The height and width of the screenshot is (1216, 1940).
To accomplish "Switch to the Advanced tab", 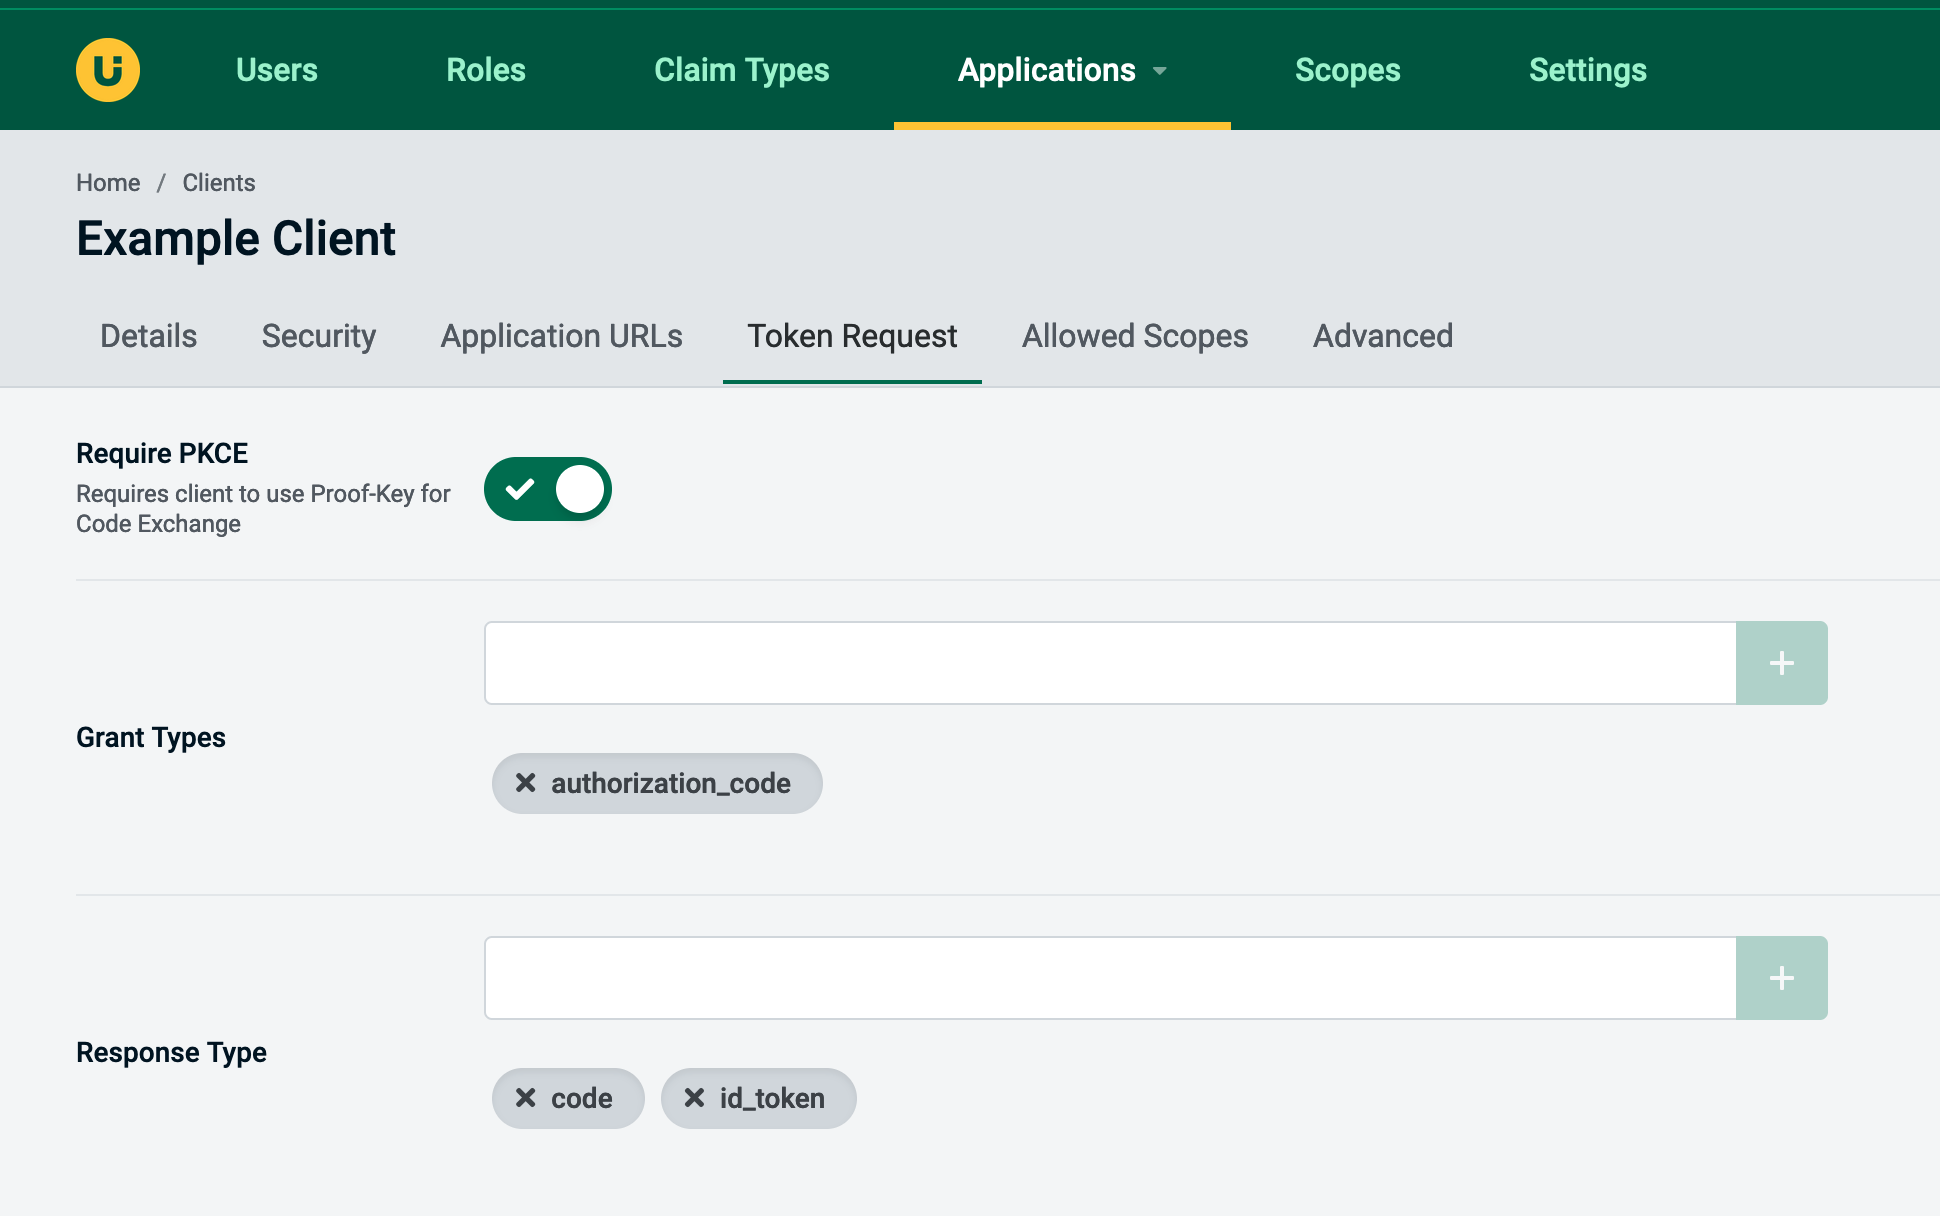I will (1383, 336).
